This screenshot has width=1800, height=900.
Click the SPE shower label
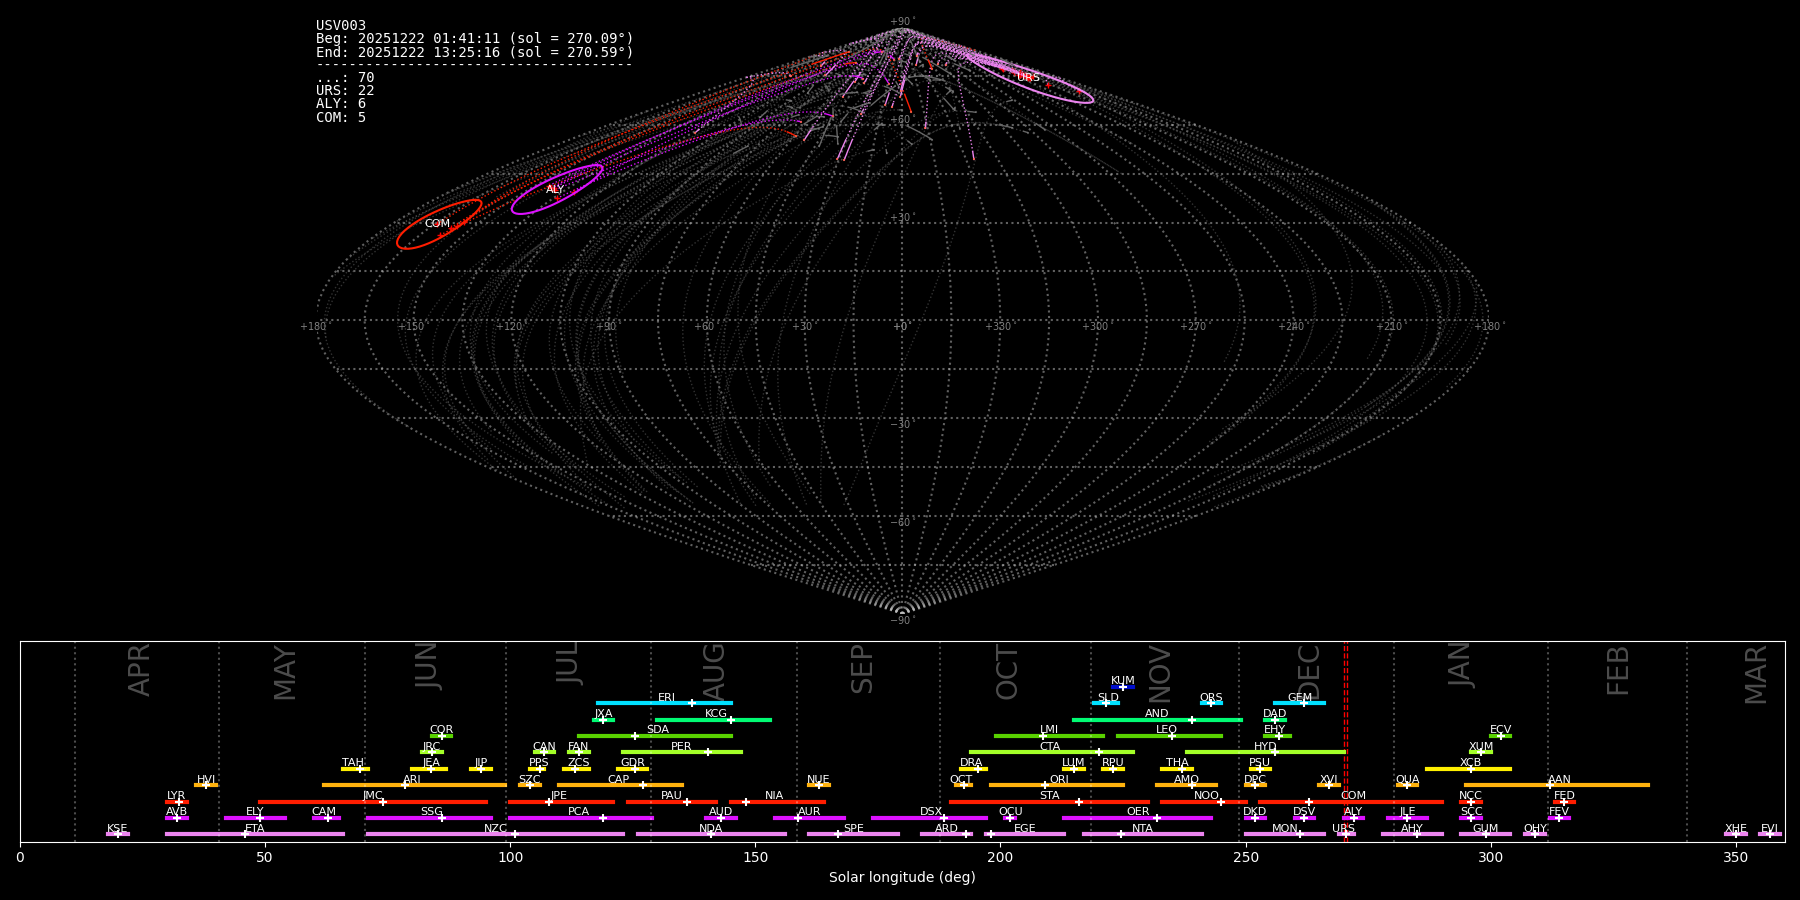coord(854,829)
